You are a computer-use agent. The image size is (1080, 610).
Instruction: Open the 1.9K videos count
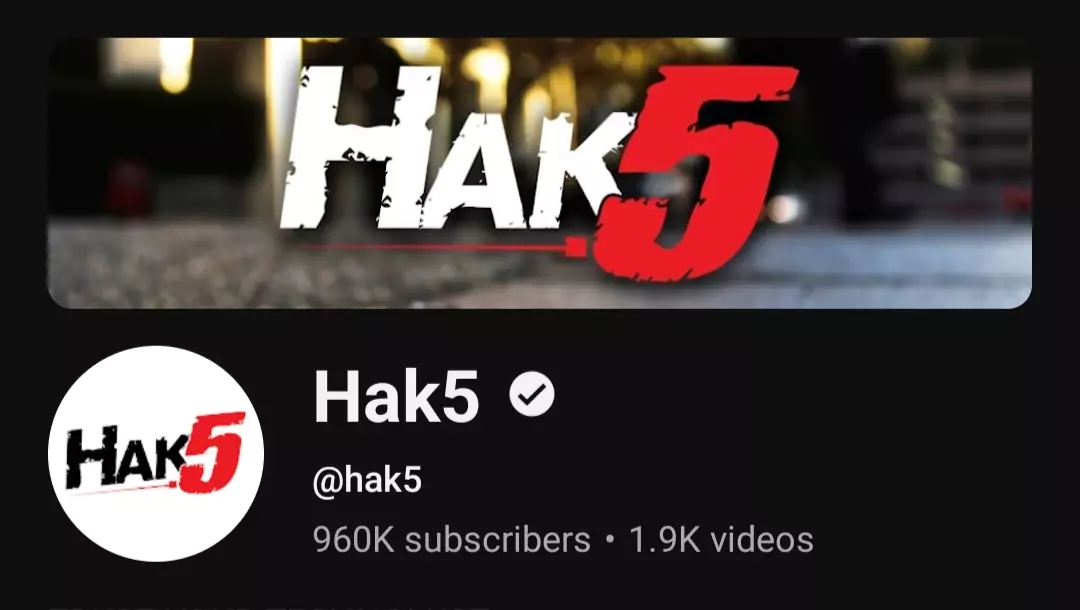721,540
